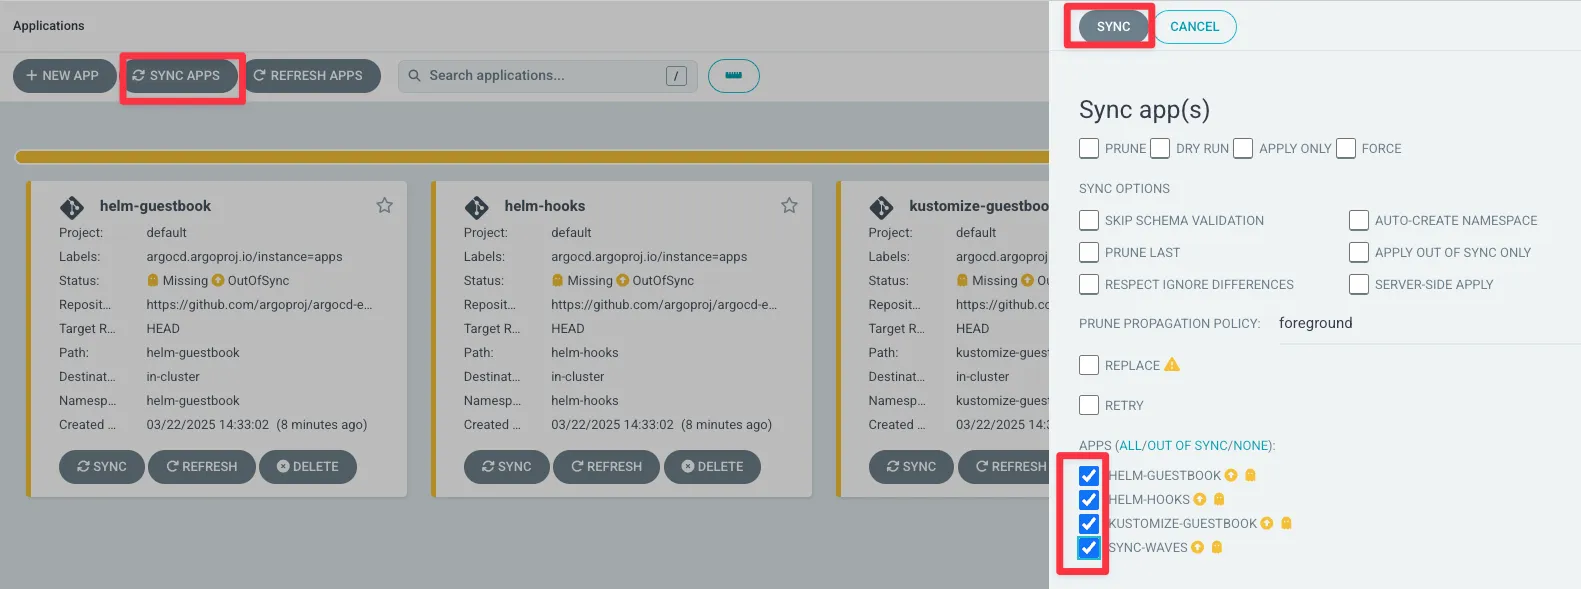
Task: Enable RESPECT IGNORE DIFFERENCES option
Action: (1089, 284)
